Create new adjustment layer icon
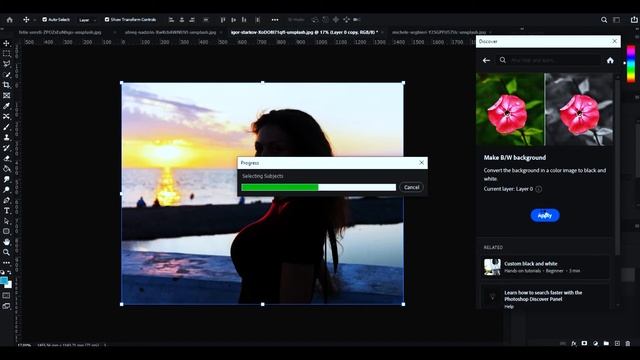640x360 pixels. click(x=596, y=344)
